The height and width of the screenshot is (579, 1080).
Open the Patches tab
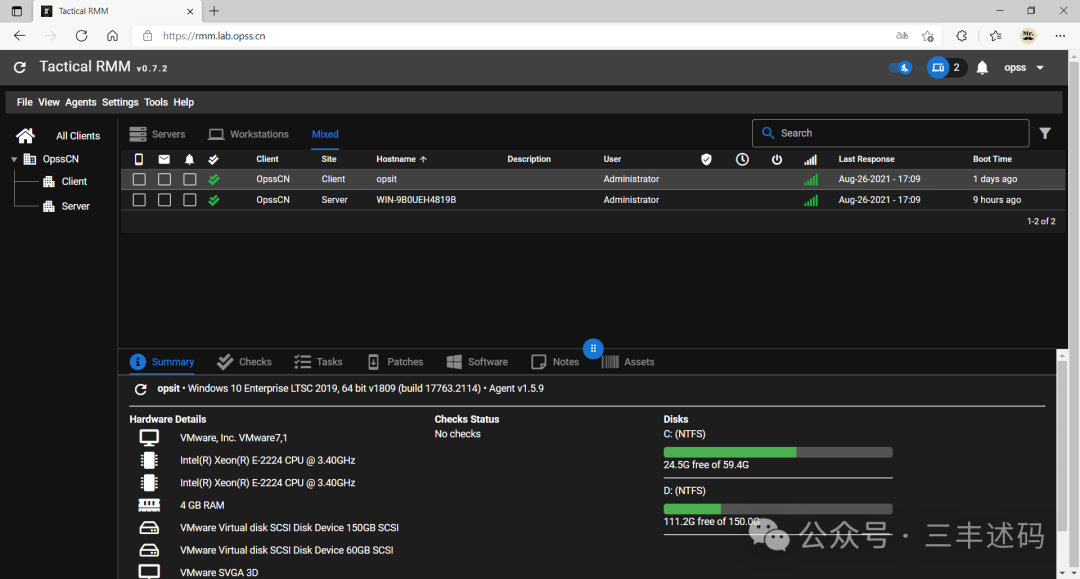pos(395,361)
